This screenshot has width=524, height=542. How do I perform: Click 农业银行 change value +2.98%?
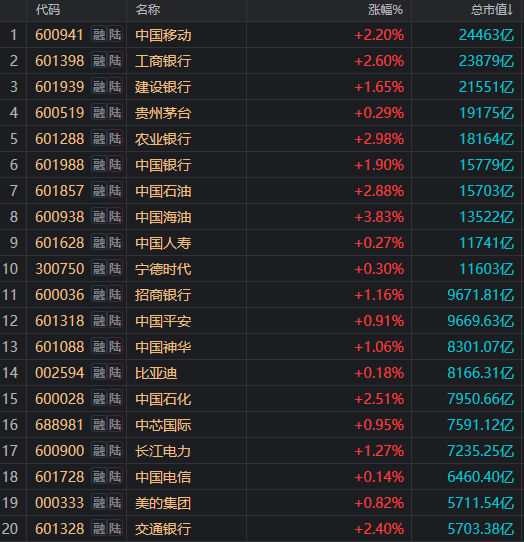(379, 139)
